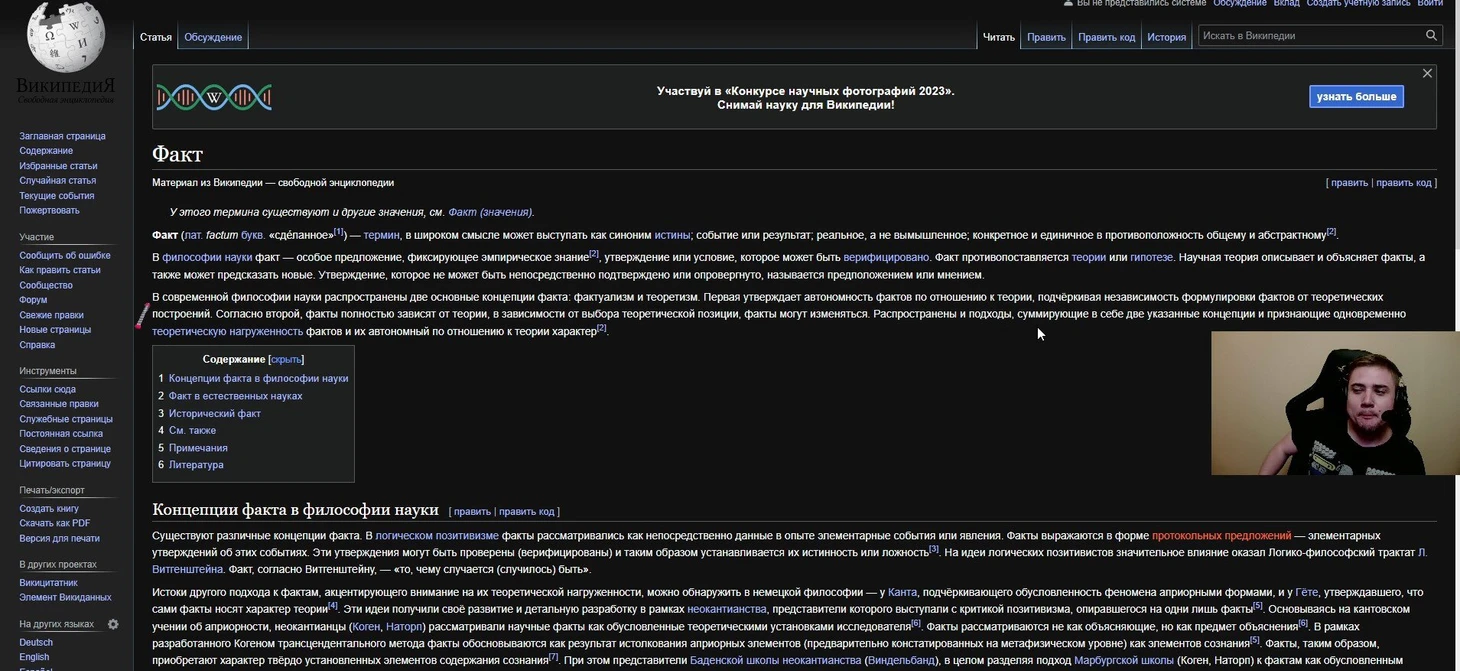Open Цитировать страницу in tools
This screenshot has width=1460, height=671.
click(x=65, y=464)
